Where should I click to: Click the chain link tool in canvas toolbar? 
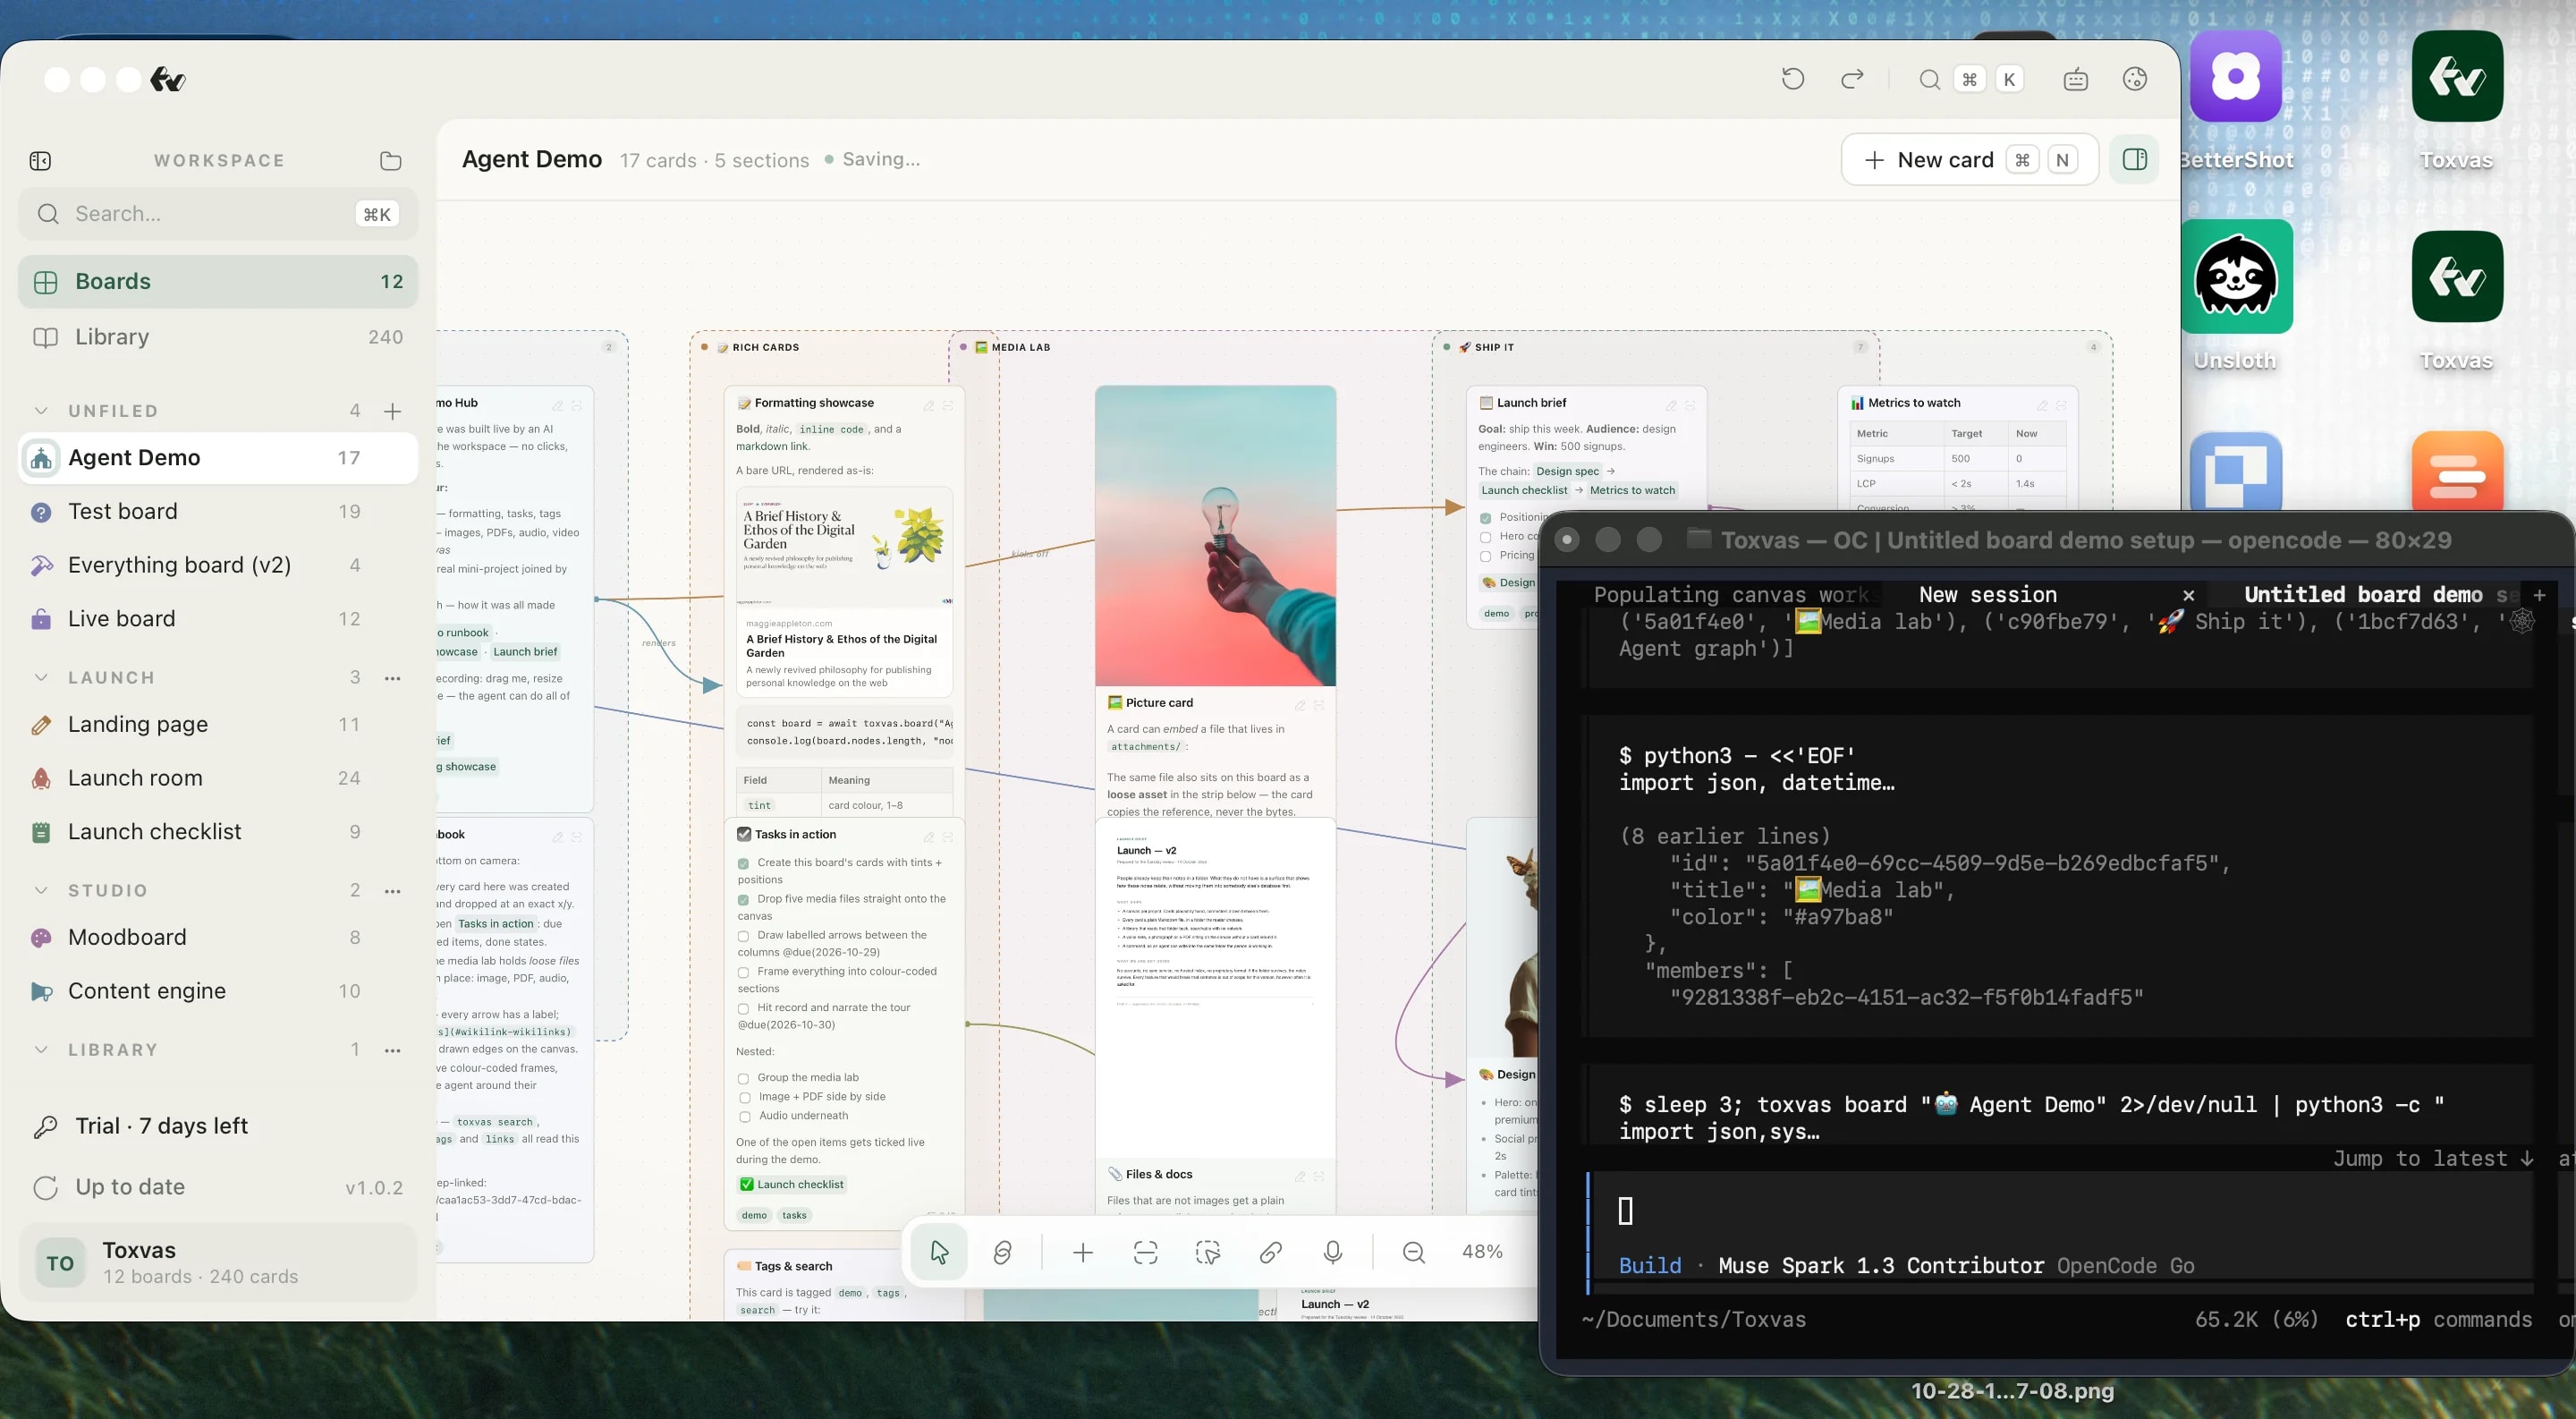(1270, 1251)
